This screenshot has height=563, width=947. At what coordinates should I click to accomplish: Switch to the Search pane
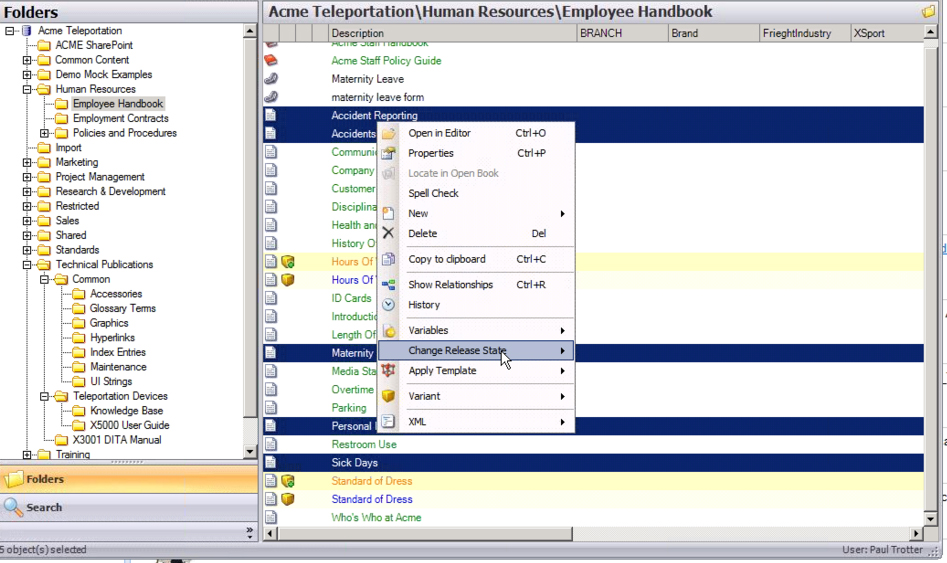tap(129, 507)
